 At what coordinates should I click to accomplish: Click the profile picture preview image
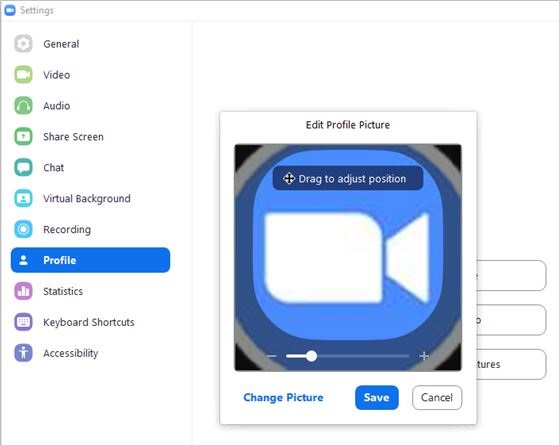tap(348, 257)
